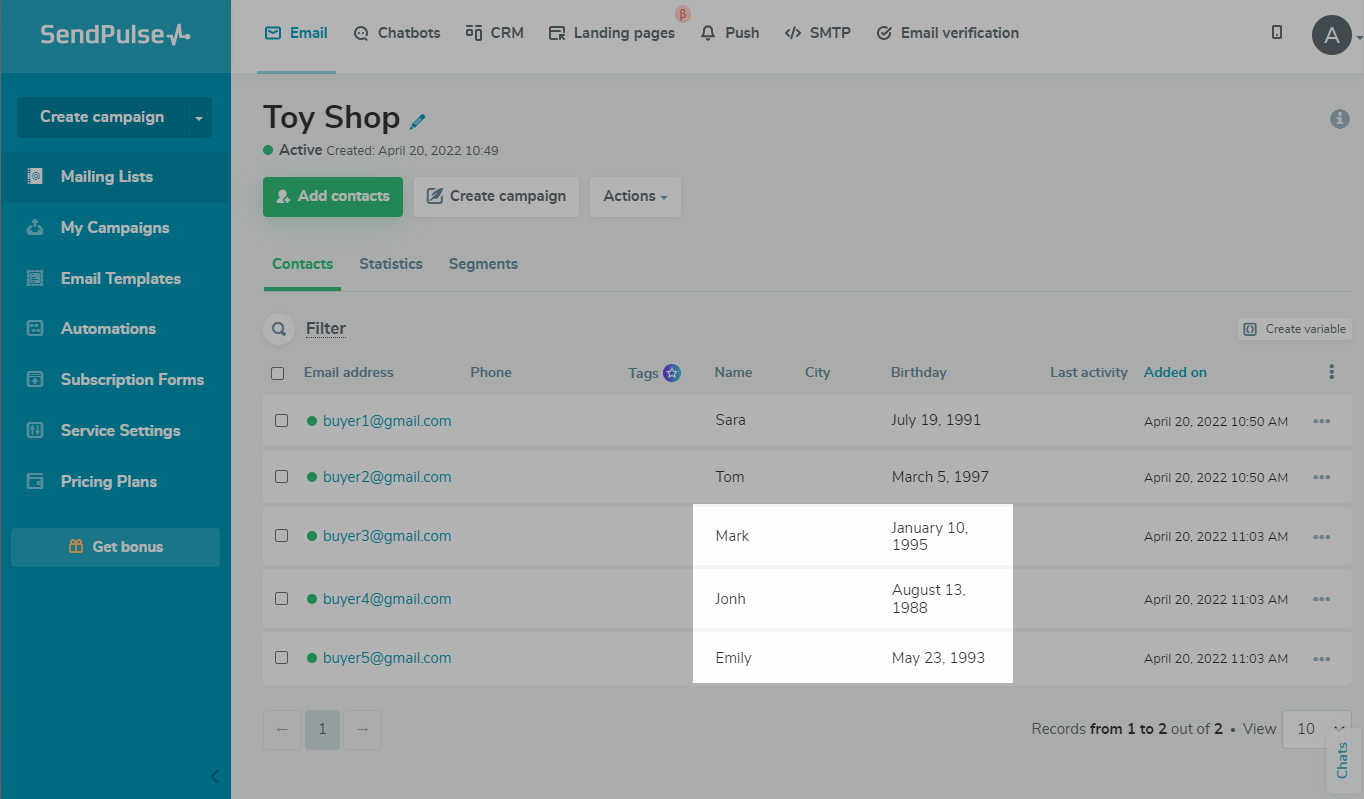Switch to the Contacts tab
Screen dimensions: 1364x799
(x=302, y=265)
